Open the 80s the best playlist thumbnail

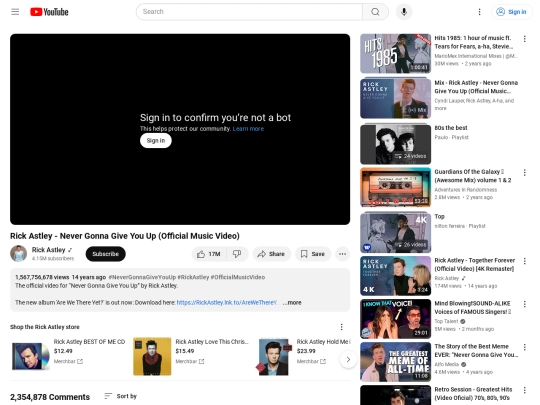click(395, 144)
